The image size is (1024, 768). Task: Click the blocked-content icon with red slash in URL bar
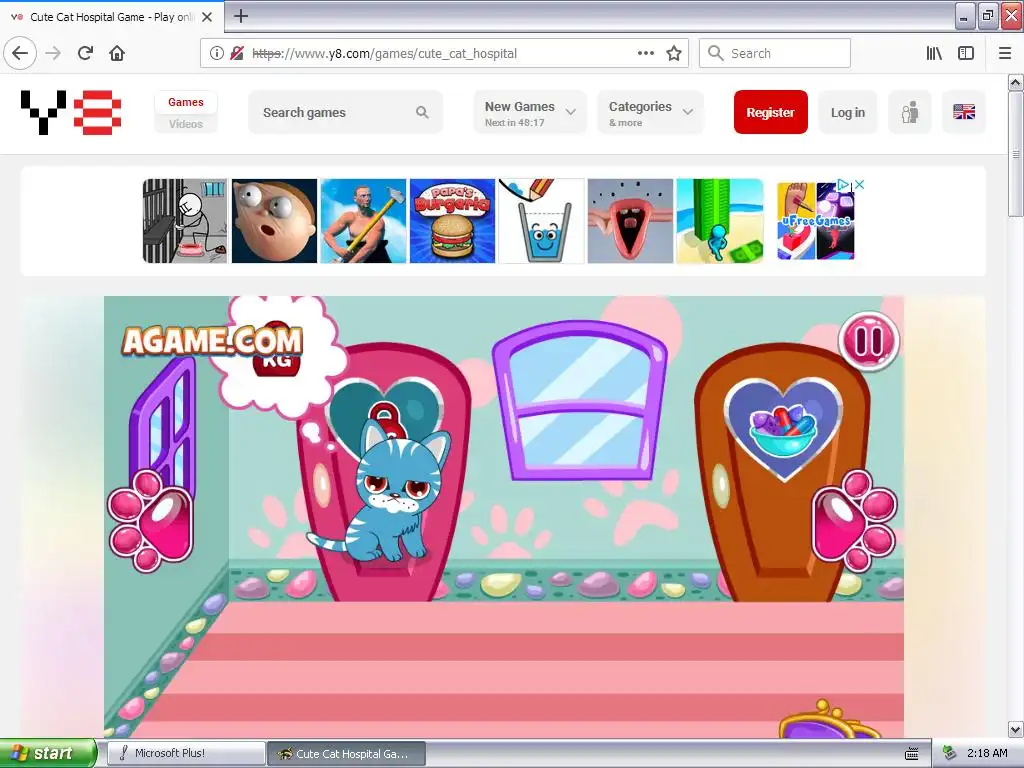(237, 53)
